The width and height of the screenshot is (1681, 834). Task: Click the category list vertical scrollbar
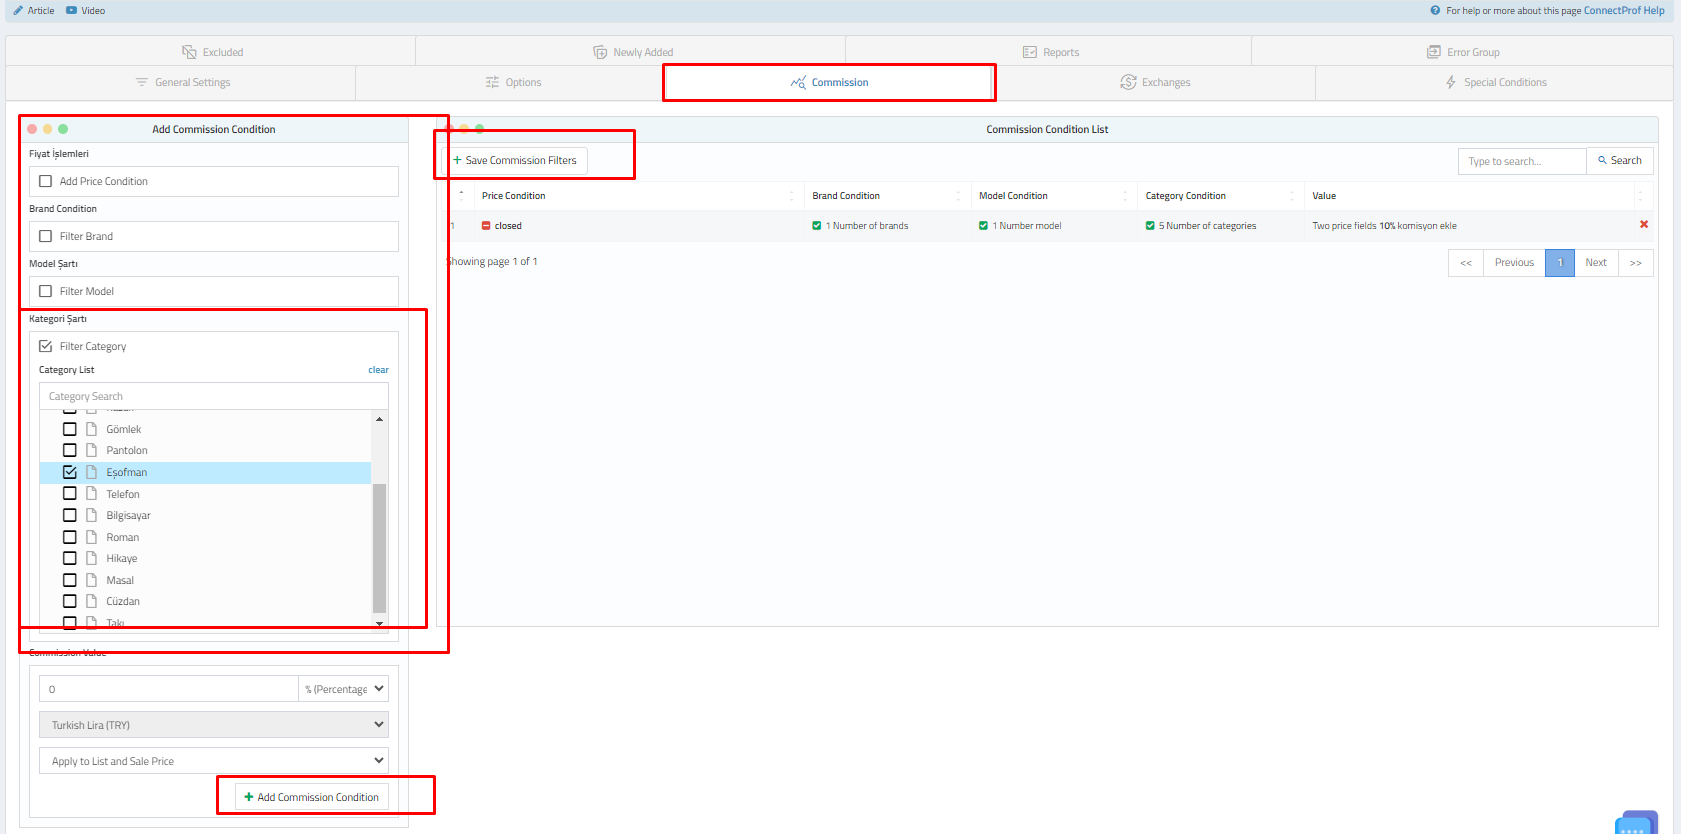(379, 546)
